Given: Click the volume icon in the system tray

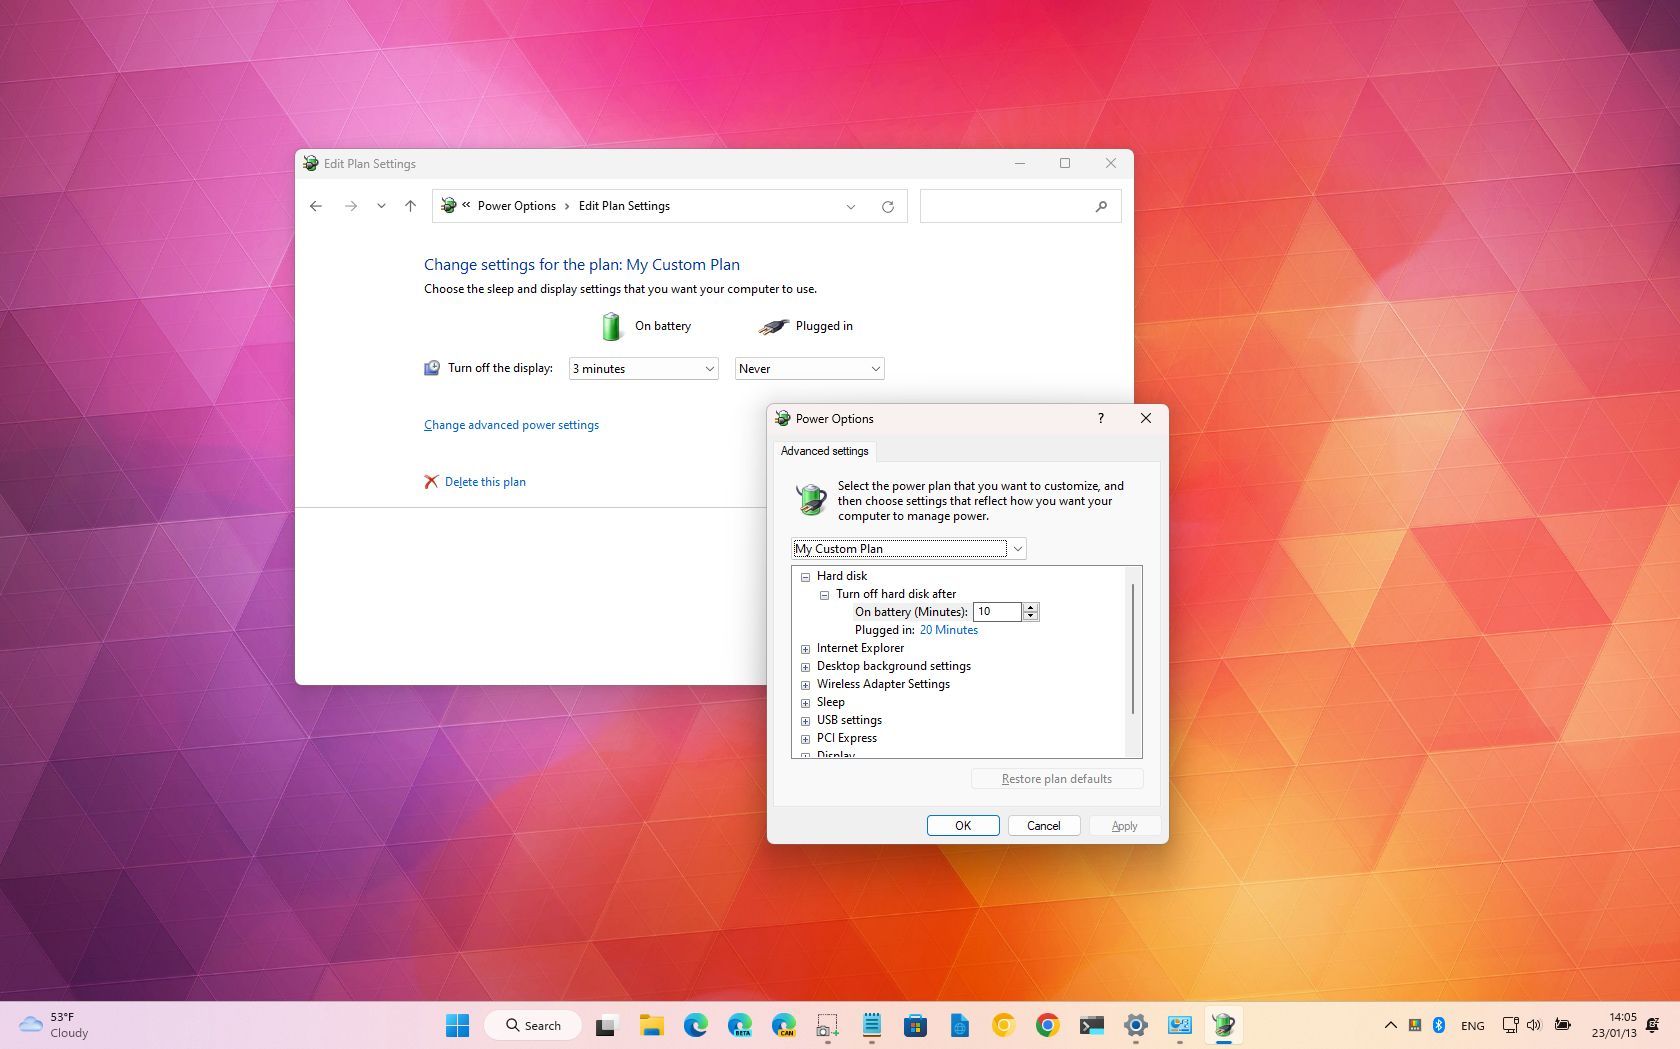Looking at the screenshot, I should 1534,1025.
